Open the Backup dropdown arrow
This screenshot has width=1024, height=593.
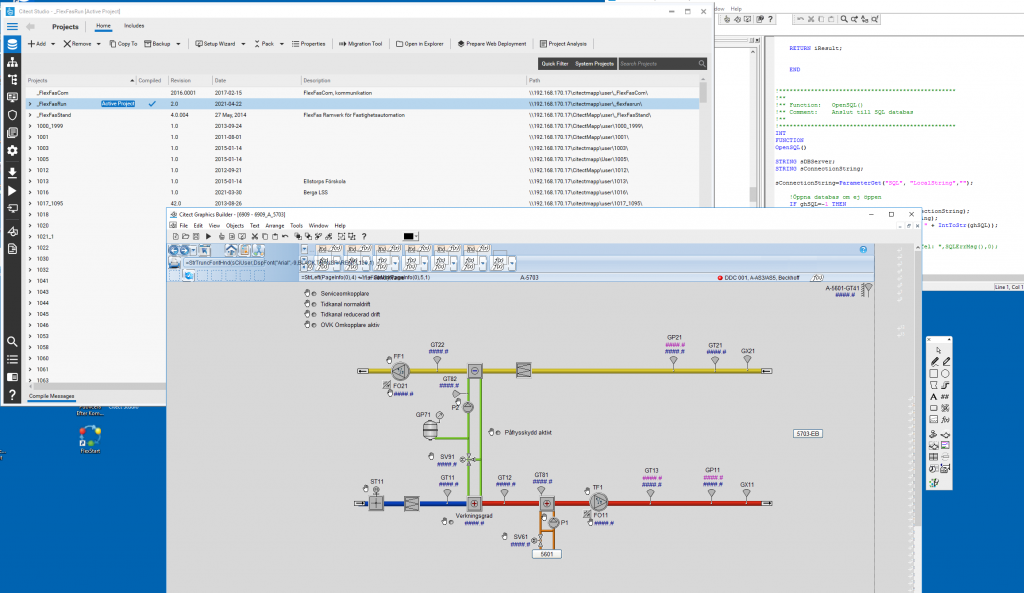[x=178, y=44]
